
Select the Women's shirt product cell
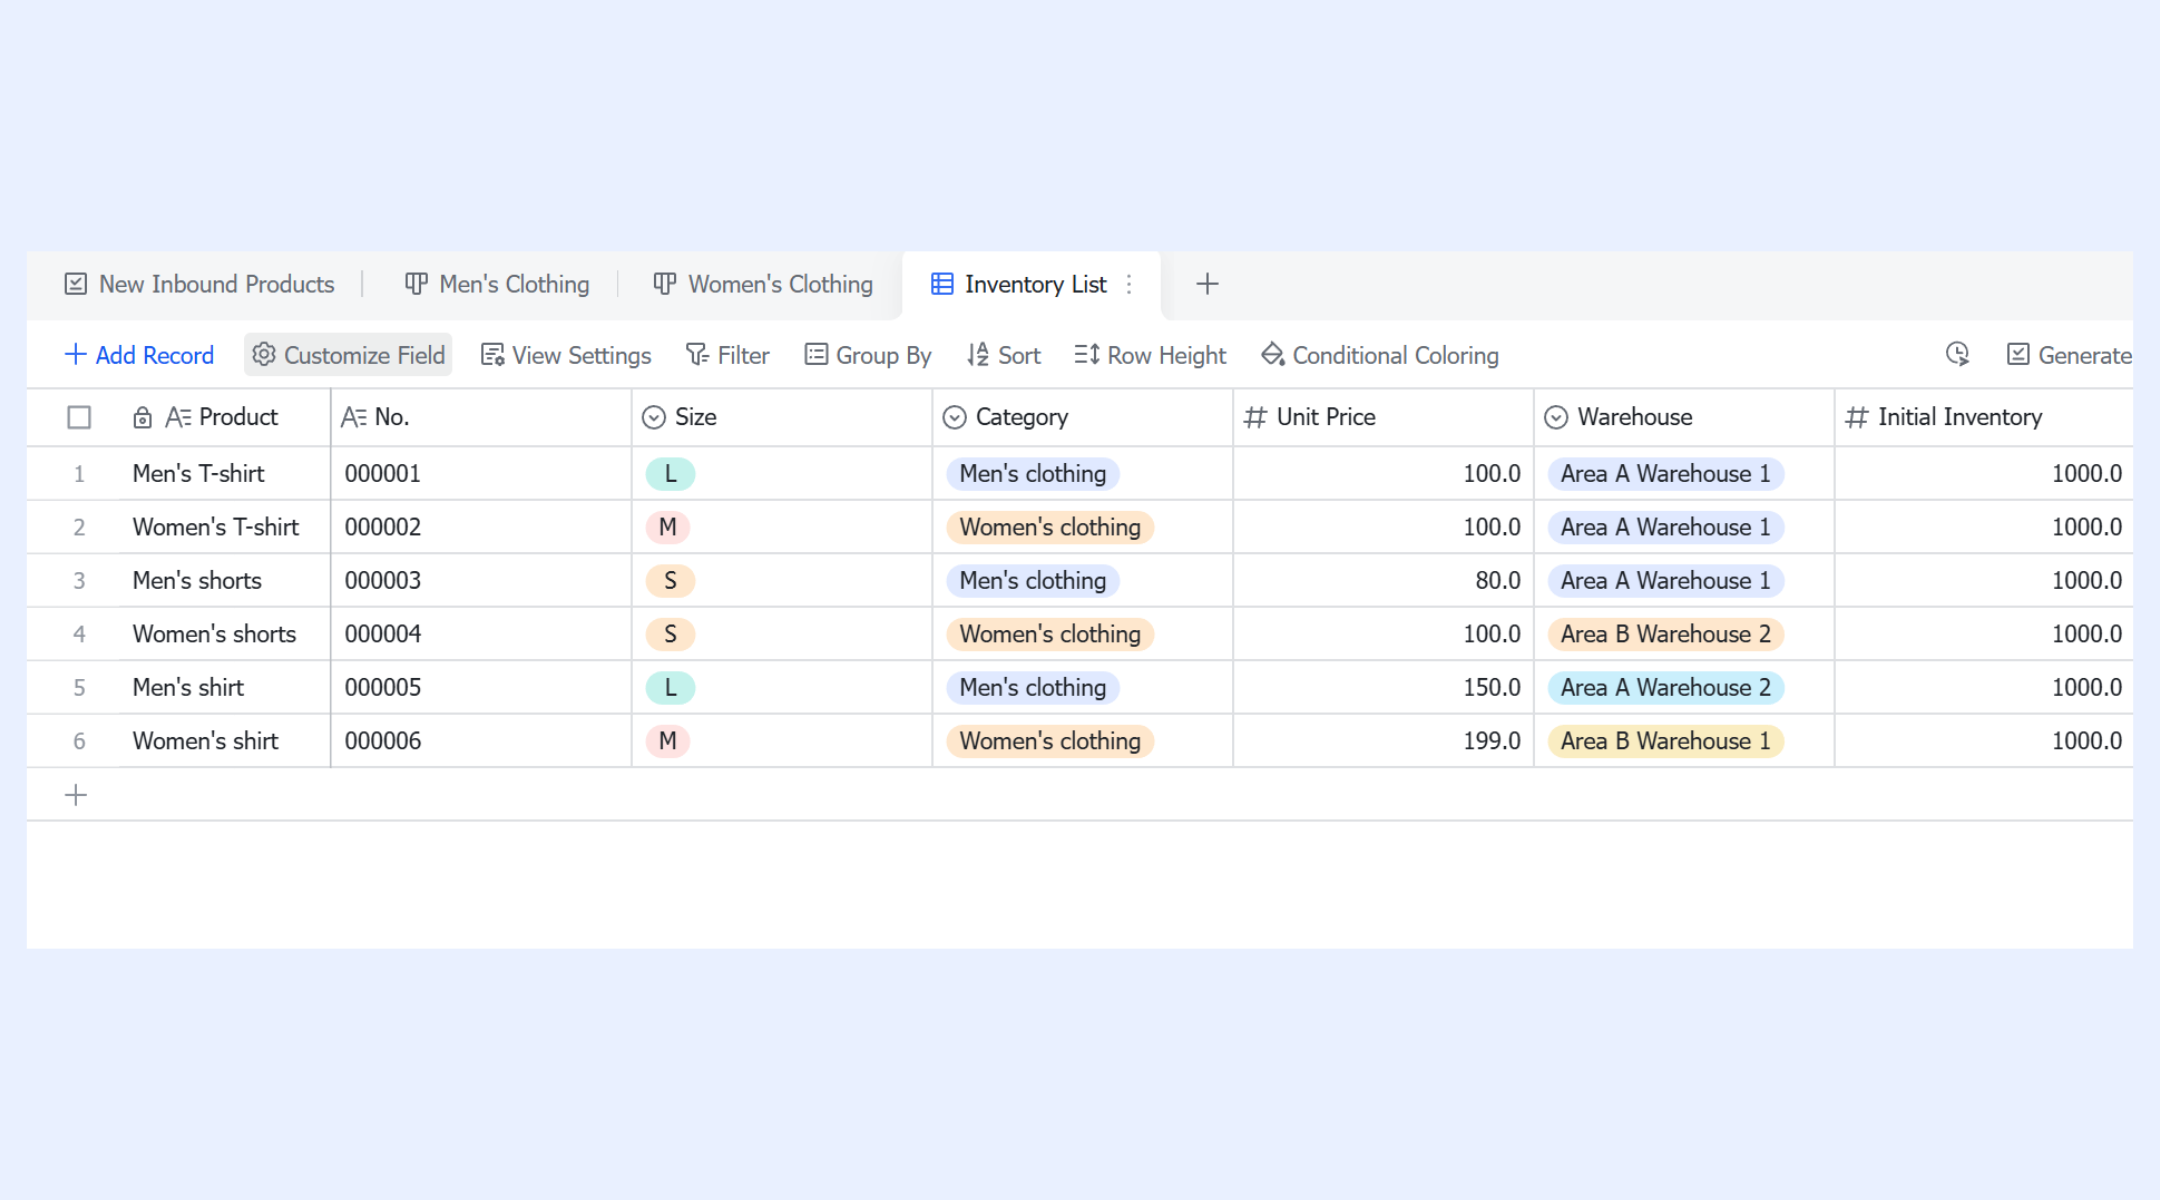click(x=225, y=741)
